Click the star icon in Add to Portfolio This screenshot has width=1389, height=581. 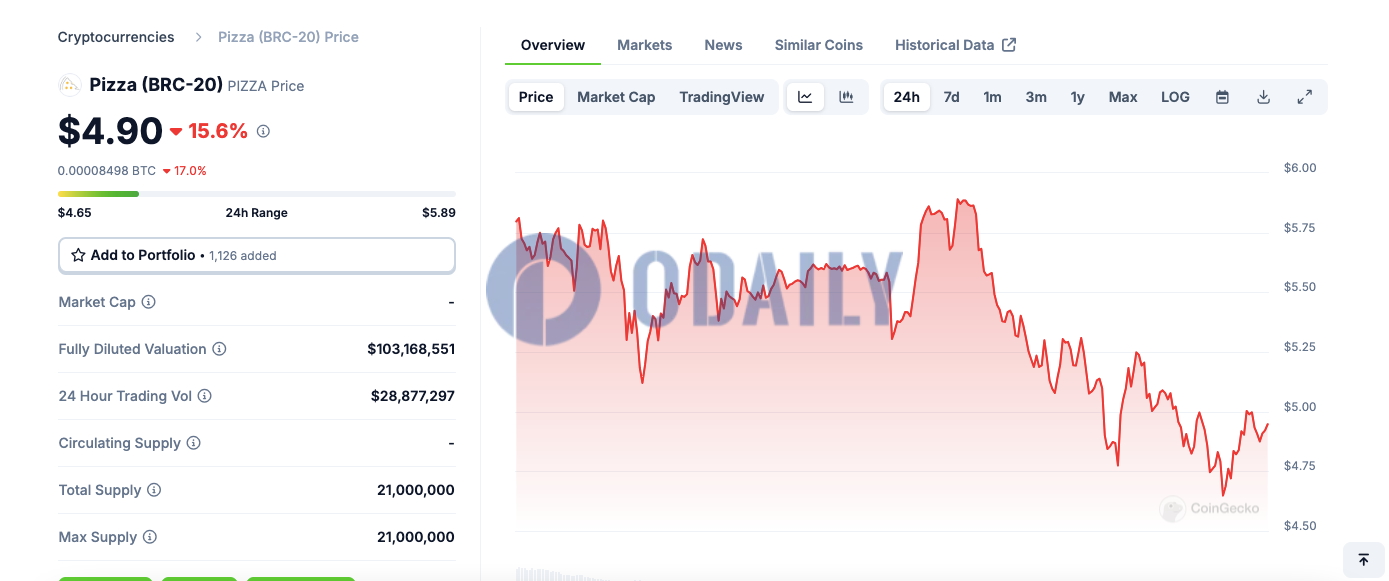(78, 255)
